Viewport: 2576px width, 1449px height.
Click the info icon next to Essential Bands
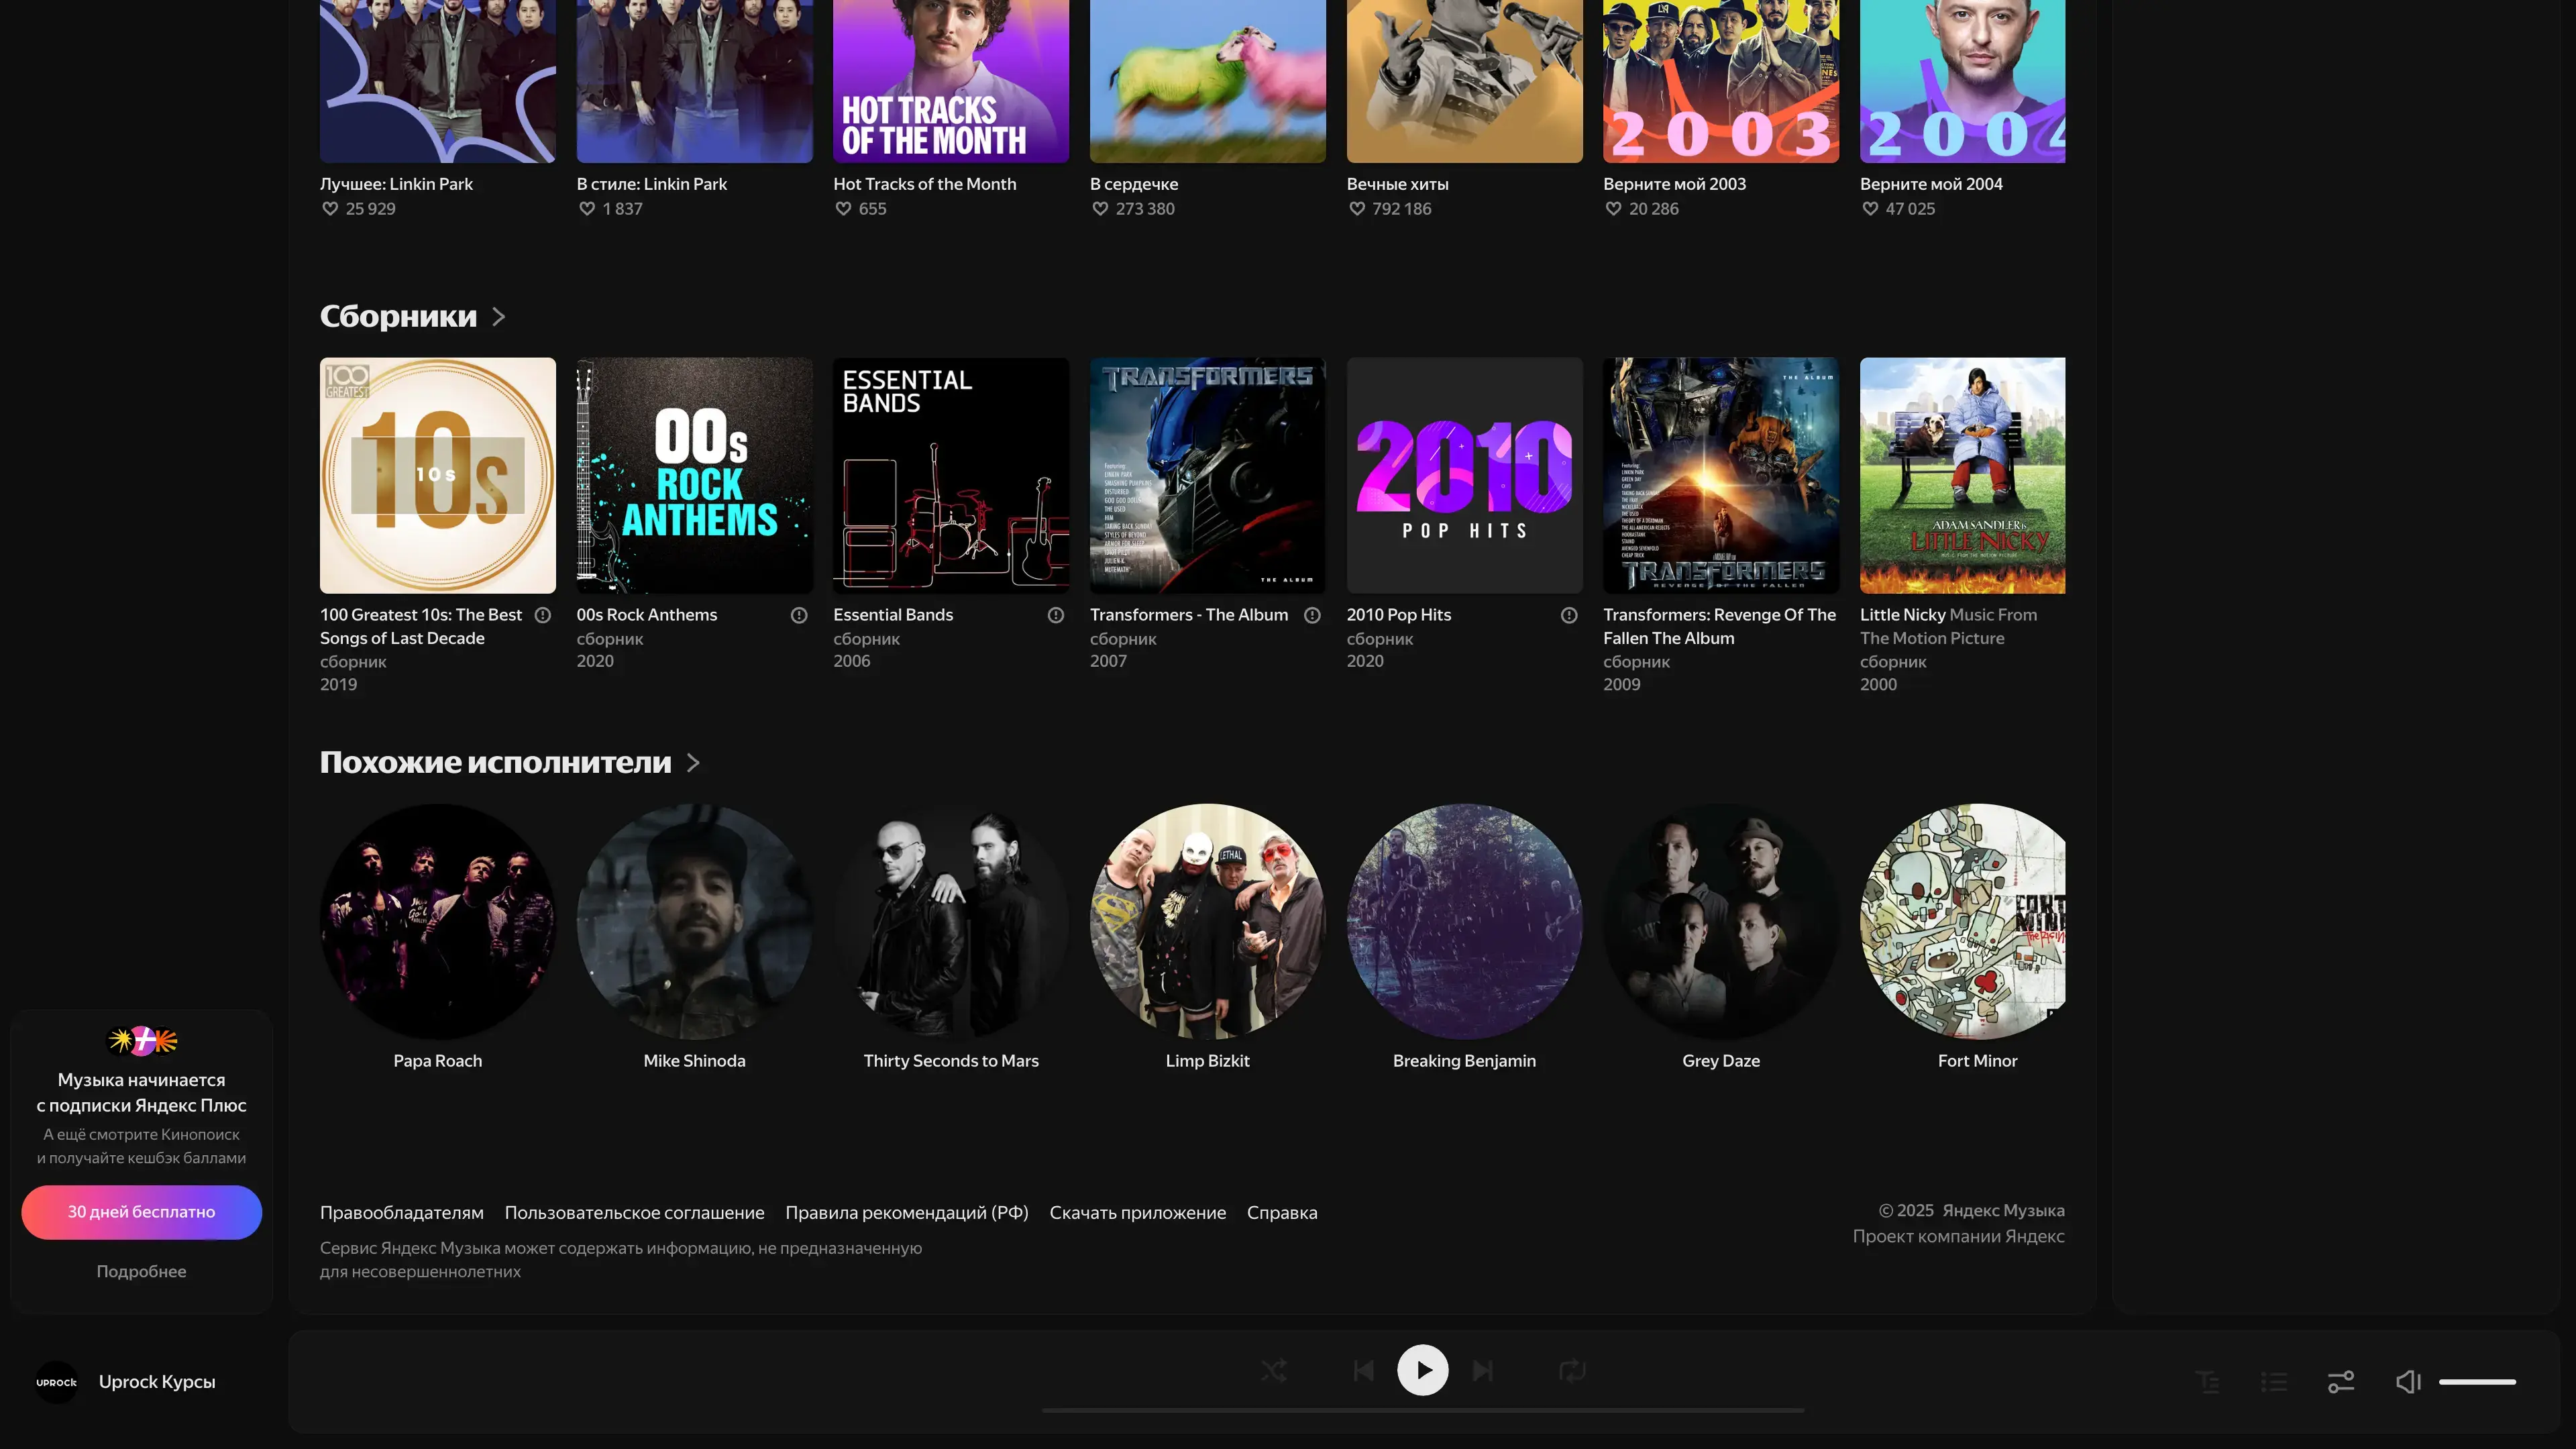(x=1055, y=615)
